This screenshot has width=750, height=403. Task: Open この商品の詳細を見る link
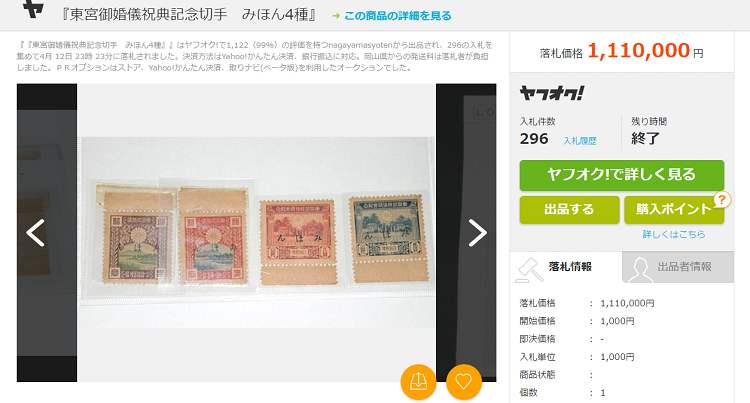(x=397, y=16)
